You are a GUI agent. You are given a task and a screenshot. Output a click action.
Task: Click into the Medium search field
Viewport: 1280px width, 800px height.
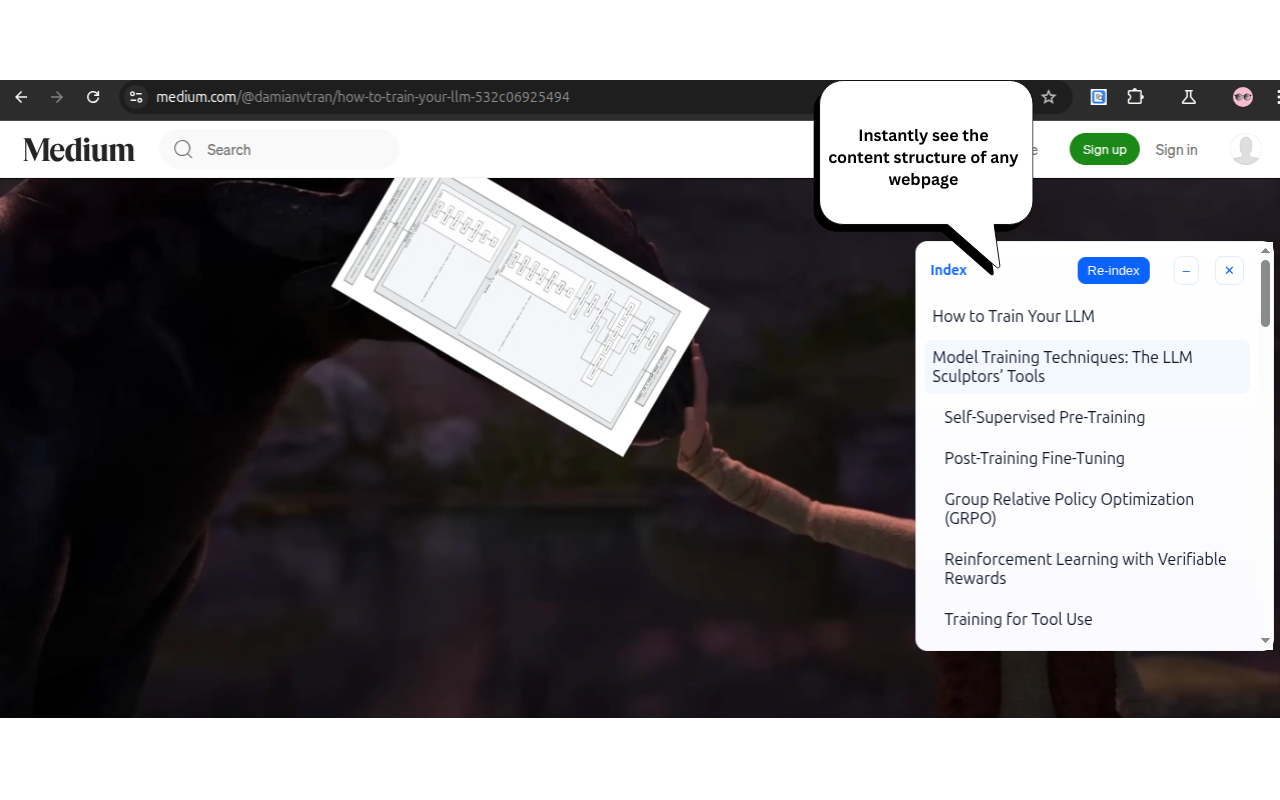[x=280, y=149]
